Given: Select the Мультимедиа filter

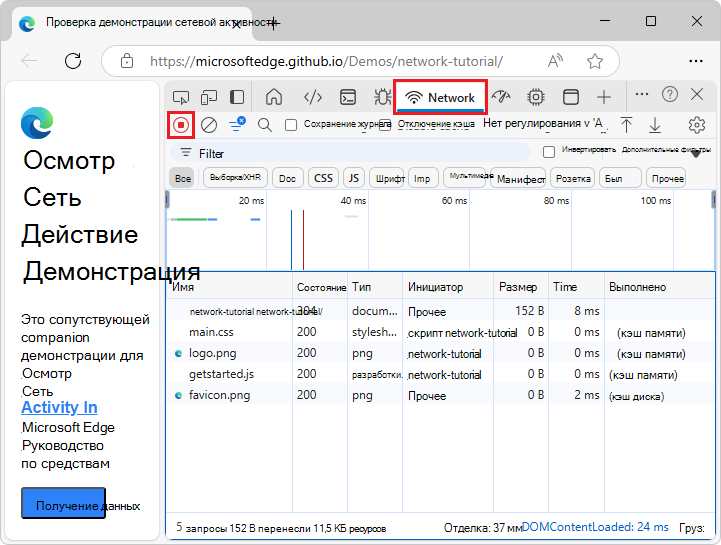Looking at the screenshot, I should tap(464, 177).
